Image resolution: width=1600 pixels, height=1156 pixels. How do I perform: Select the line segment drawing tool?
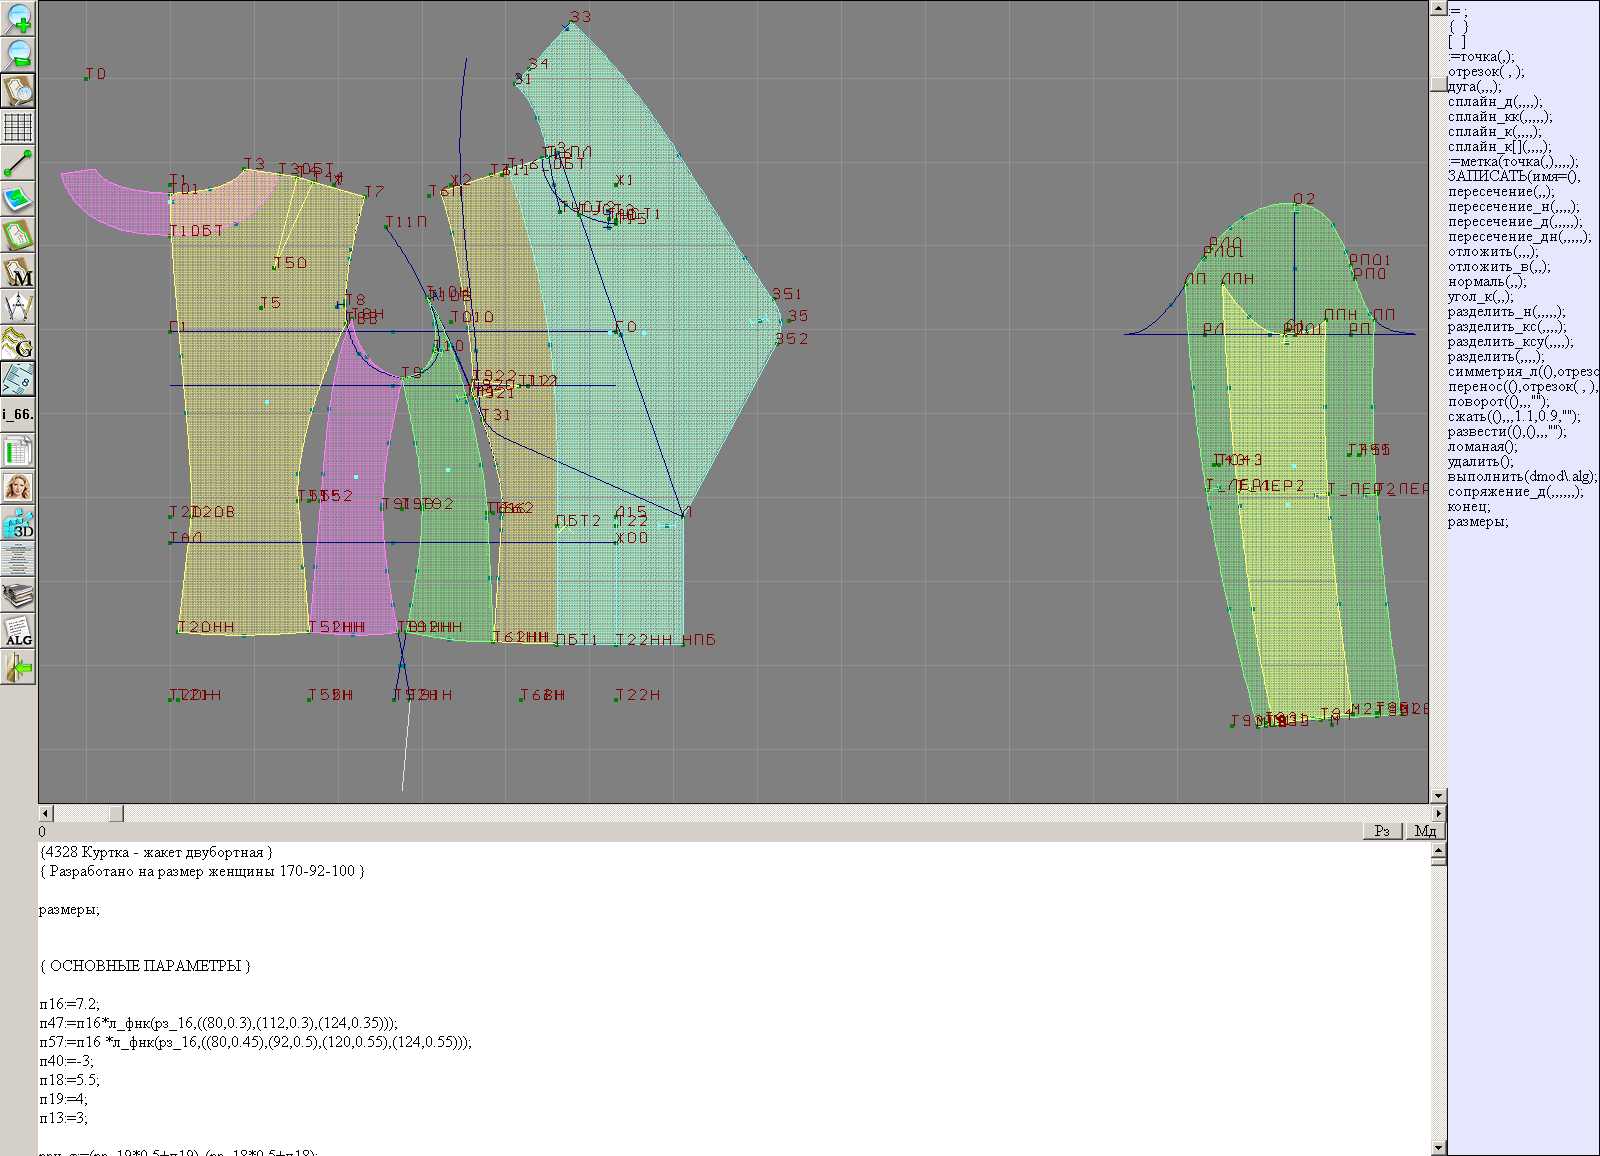[18, 163]
